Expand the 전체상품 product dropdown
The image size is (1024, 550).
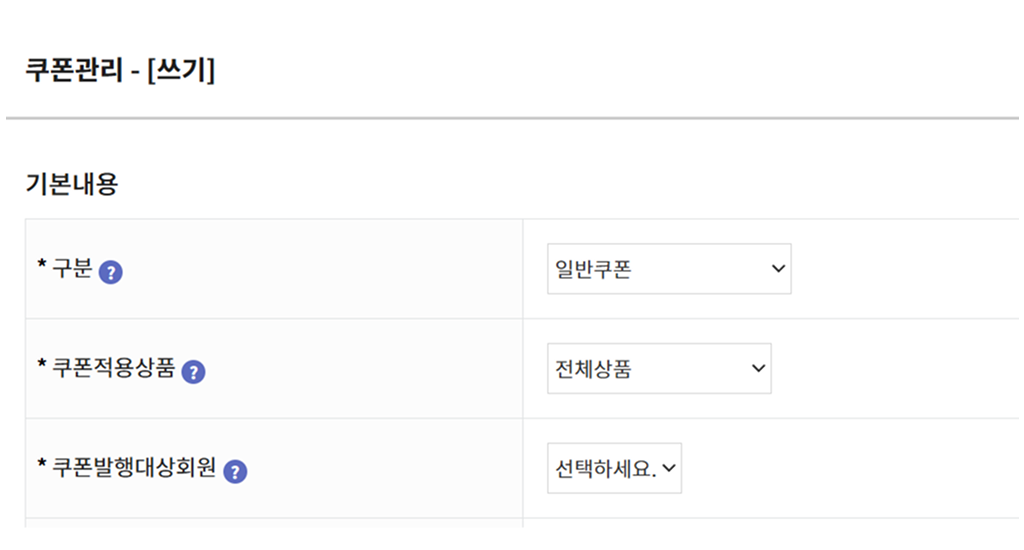(658, 369)
